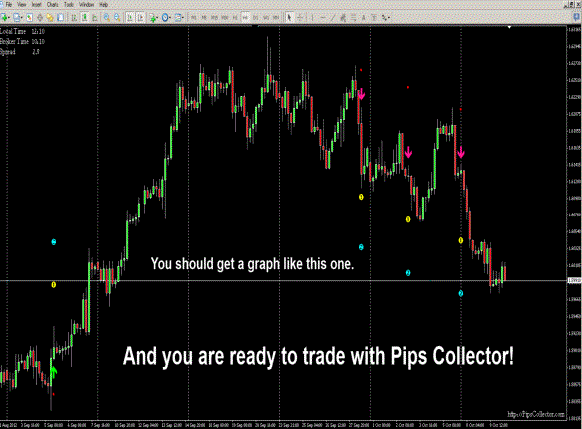Select the crosshair tool
This screenshot has height=429, width=582.
[300, 17]
